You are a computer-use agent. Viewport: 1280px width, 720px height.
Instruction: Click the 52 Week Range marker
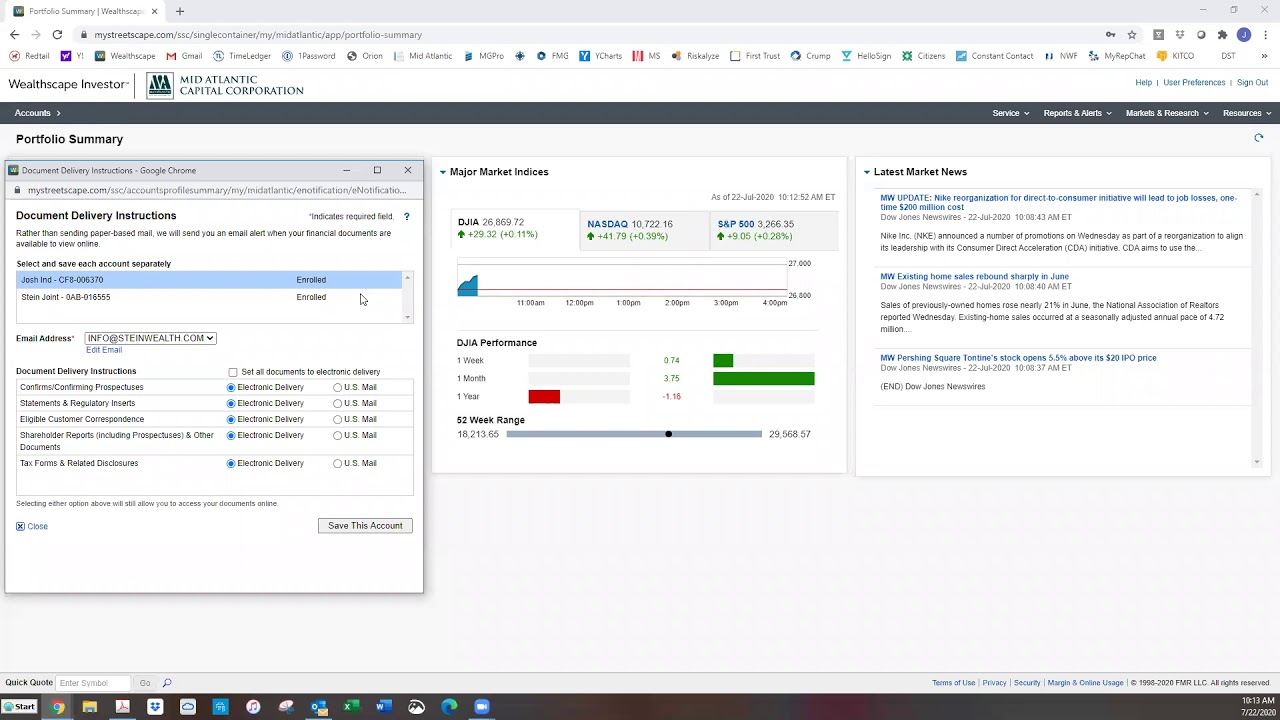pyautogui.click(x=668, y=434)
